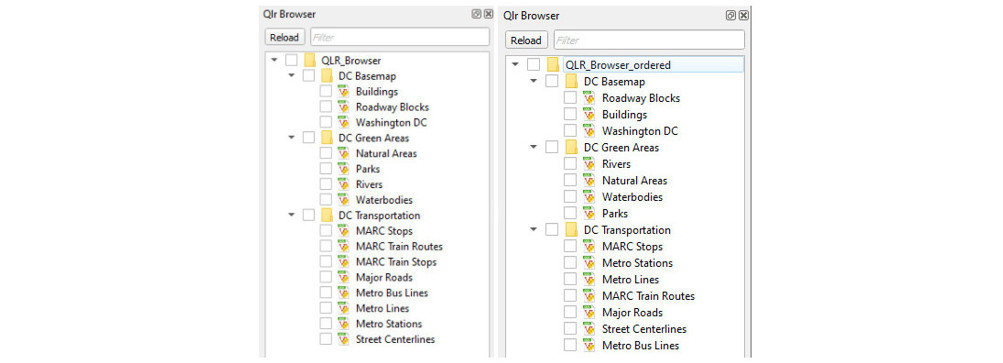Select 'DC Basemap' label in the QLR_Browser tree
1003x363 pixels.
pos(367,76)
